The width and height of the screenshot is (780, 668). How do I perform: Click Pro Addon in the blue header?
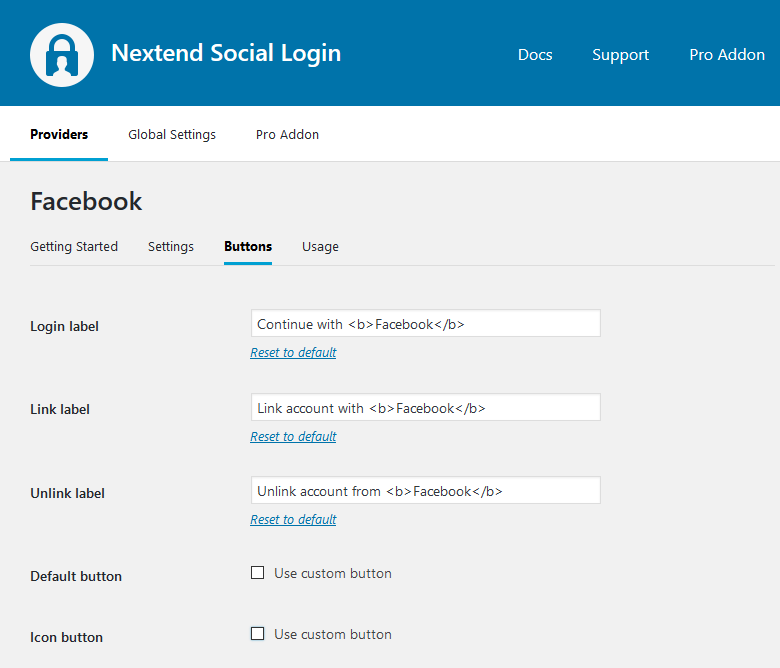coord(727,55)
